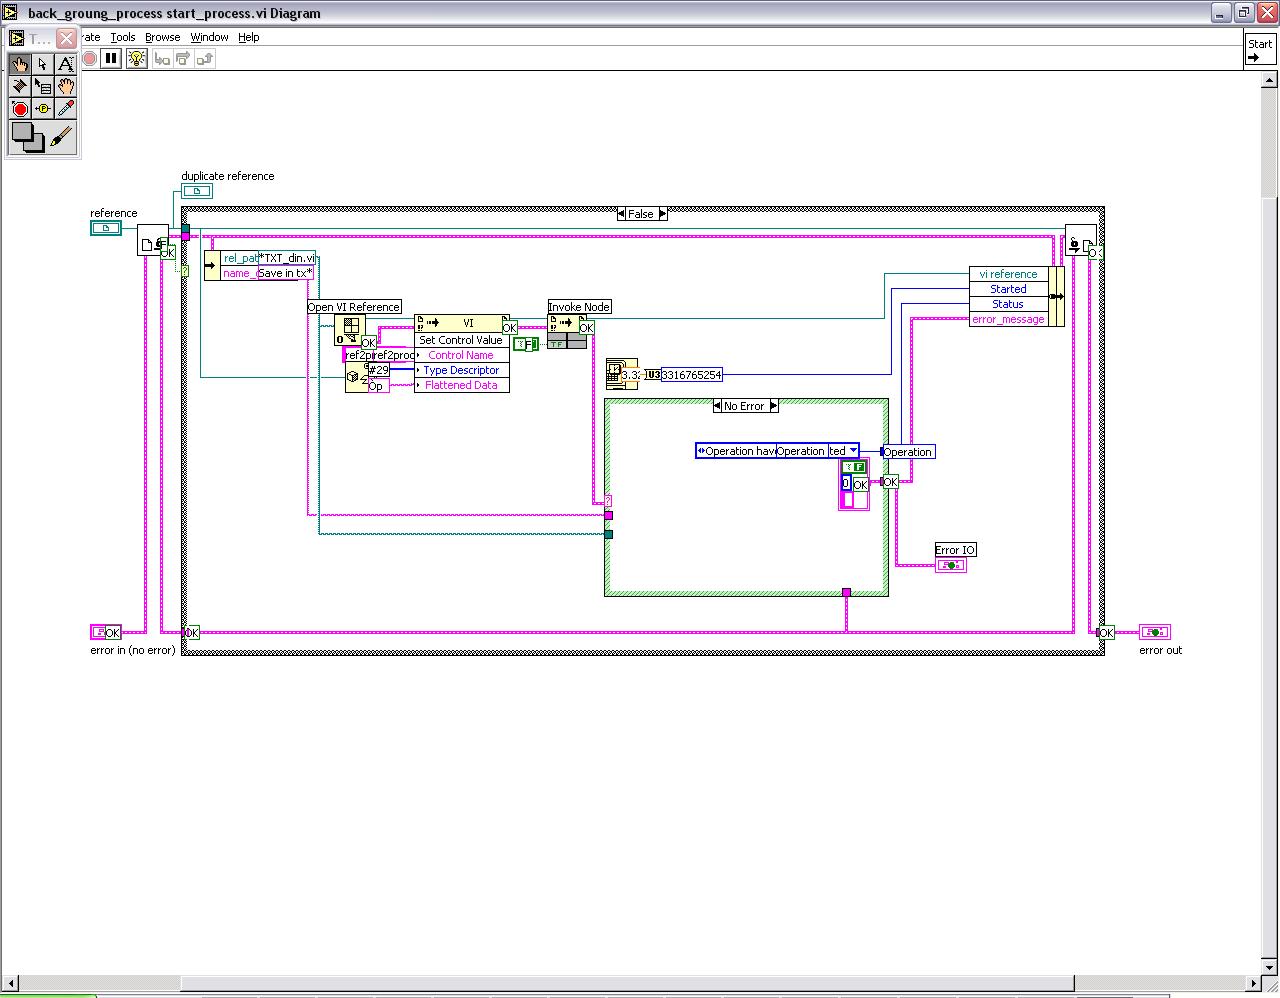Viewport: 1280px width, 998px height.
Task: Click the Step Over toolbar button
Action: 183,59
